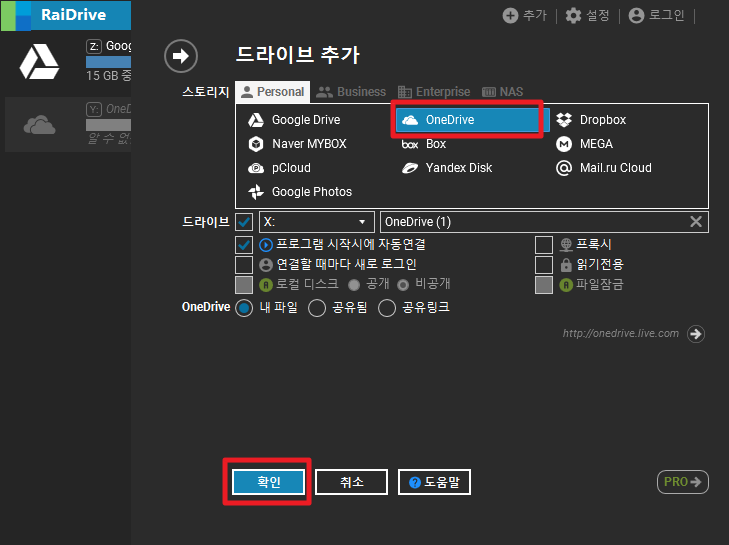Click the 로그인 login user icon

click(x=636, y=15)
